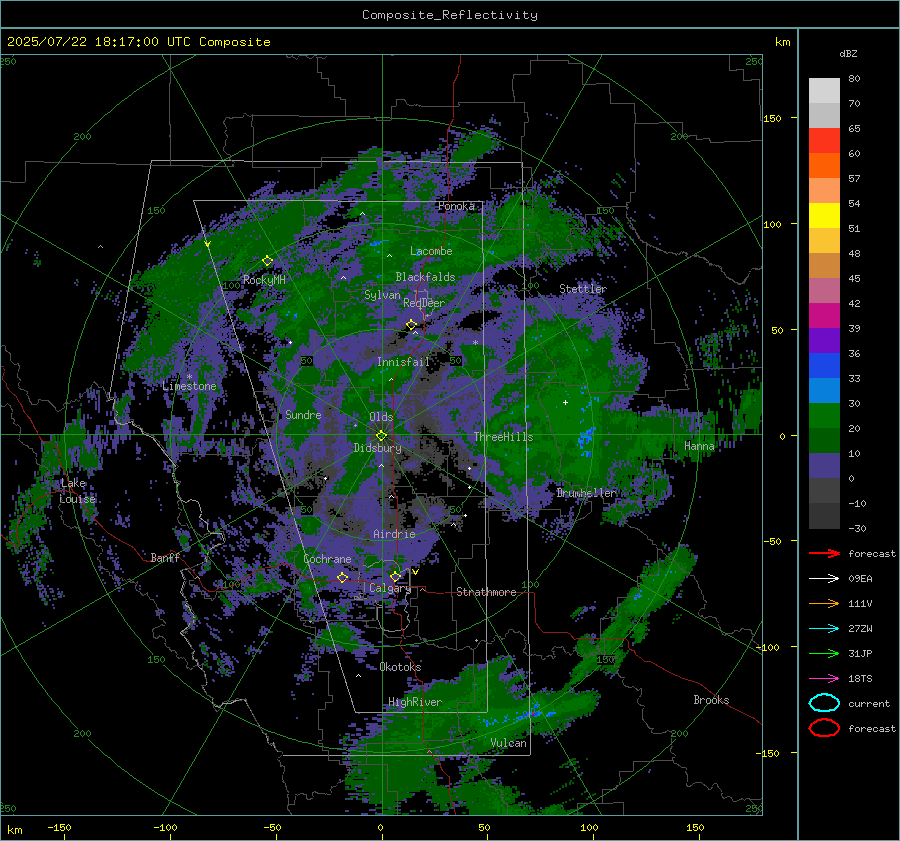Click the Okotoks label
This screenshot has width=900, height=841.
(x=400, y=667)
